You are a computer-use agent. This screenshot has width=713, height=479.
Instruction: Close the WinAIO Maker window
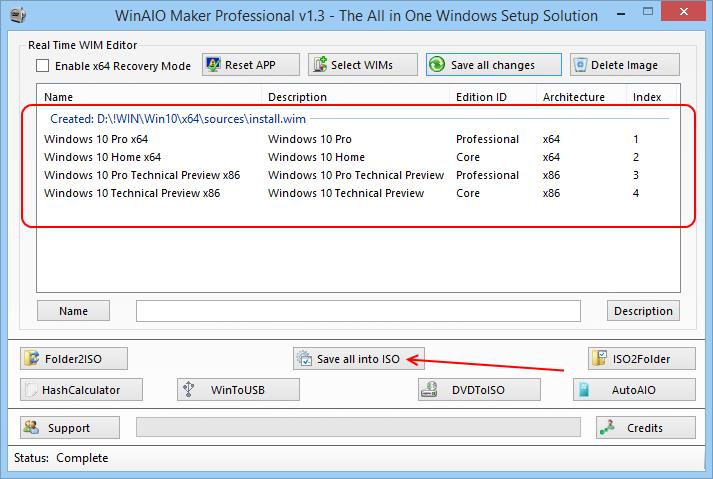683,12
